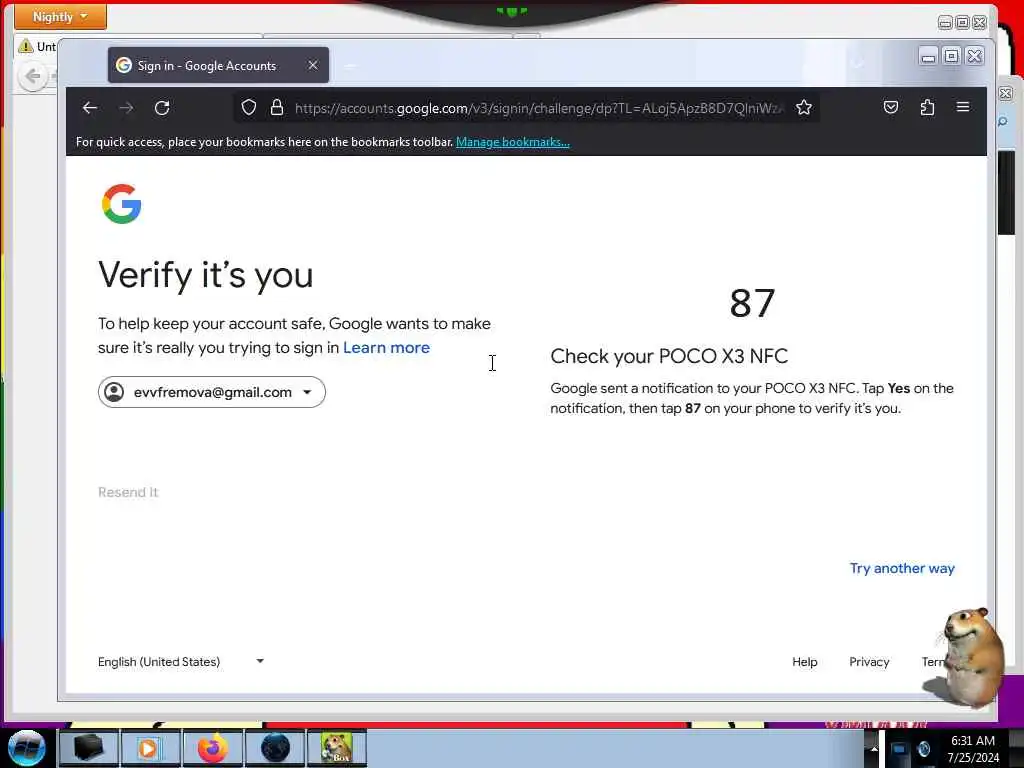Screen dimensions: 1024x768
Task: Switch to Firefox on the taskbar
Action: pos(213,748)
